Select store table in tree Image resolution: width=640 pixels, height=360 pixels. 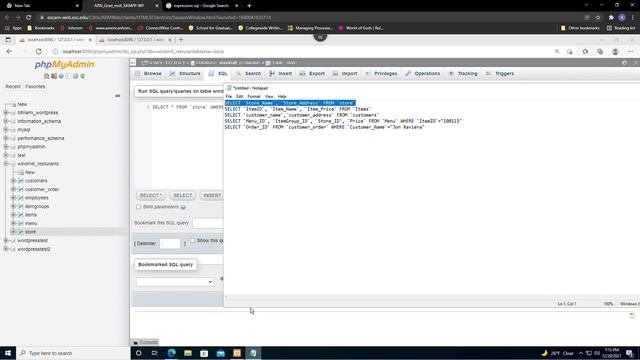[31, 232]
